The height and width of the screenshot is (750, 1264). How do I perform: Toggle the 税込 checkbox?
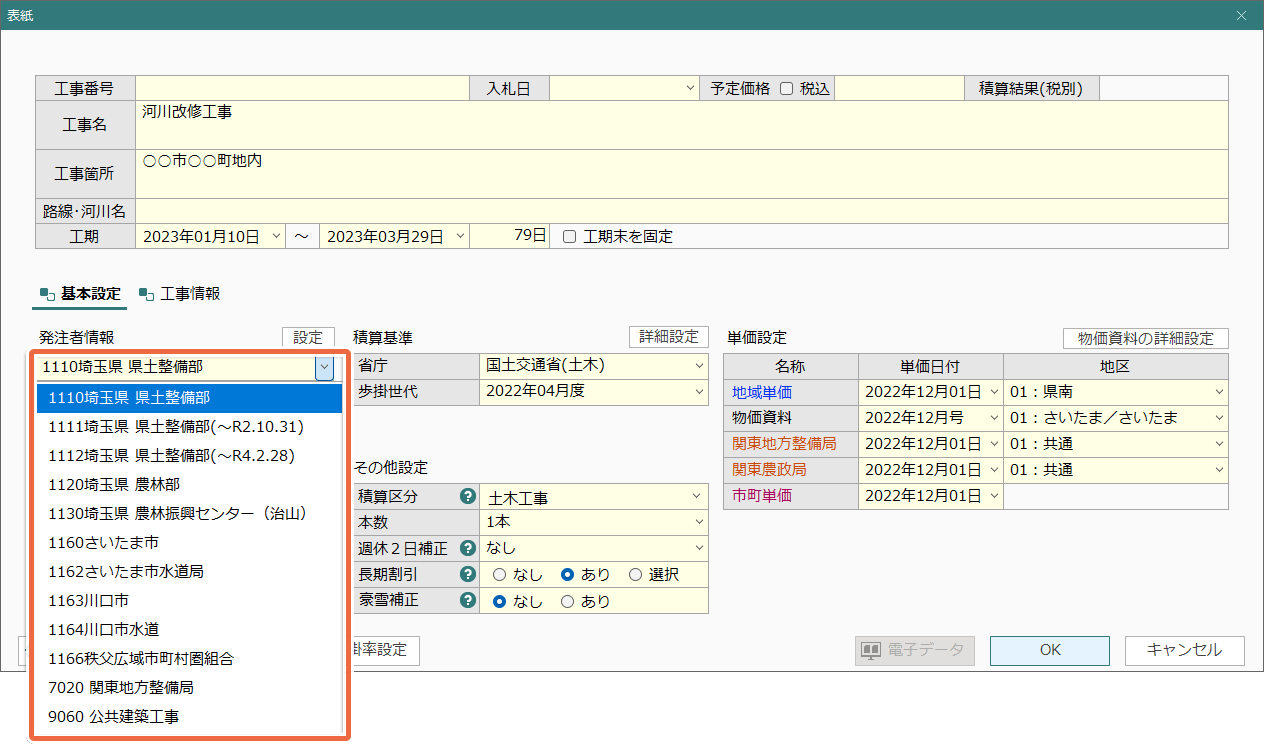786,88
